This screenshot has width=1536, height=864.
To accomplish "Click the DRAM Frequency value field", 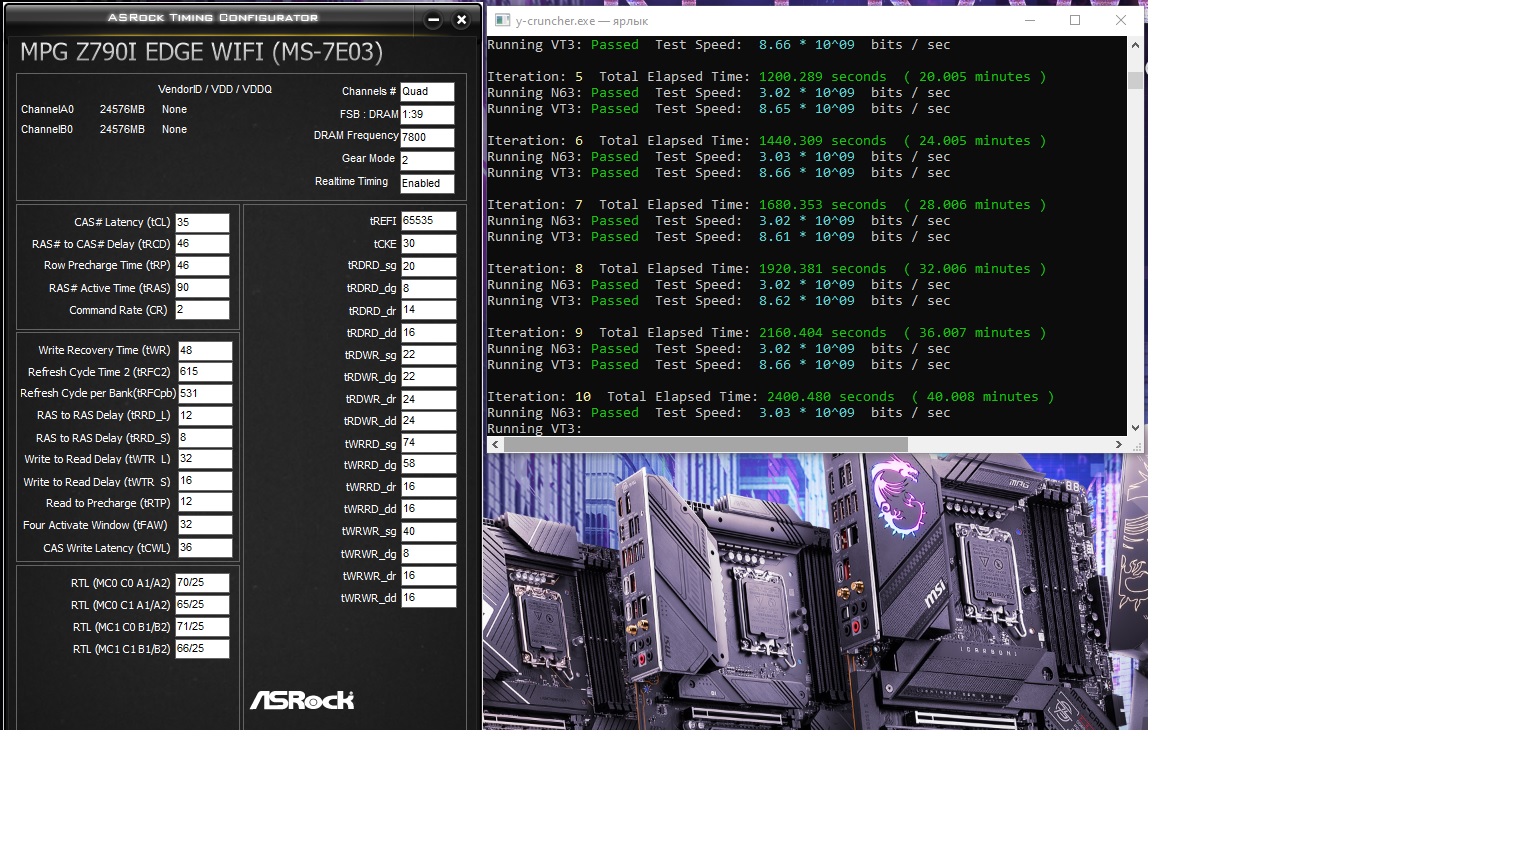I will pos(427,138).
